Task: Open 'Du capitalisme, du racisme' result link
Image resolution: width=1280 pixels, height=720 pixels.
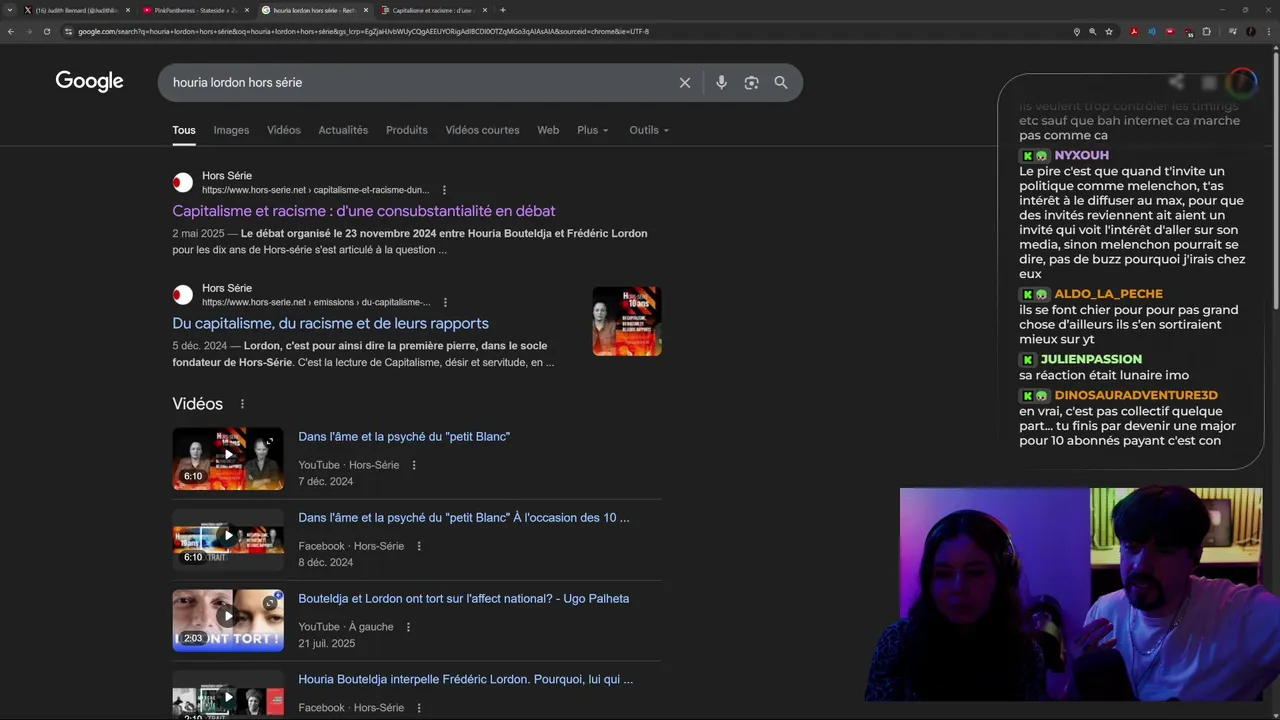Action: (330, 323)
